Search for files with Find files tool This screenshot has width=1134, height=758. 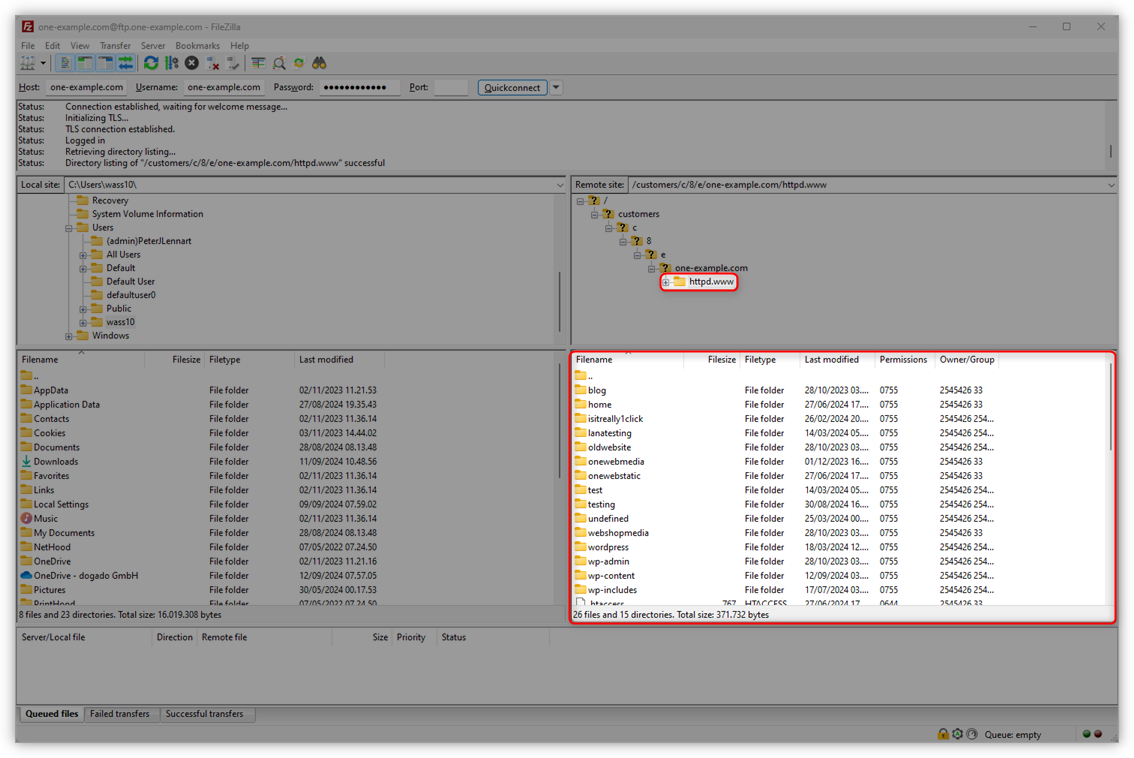click(x=320, y=62)
